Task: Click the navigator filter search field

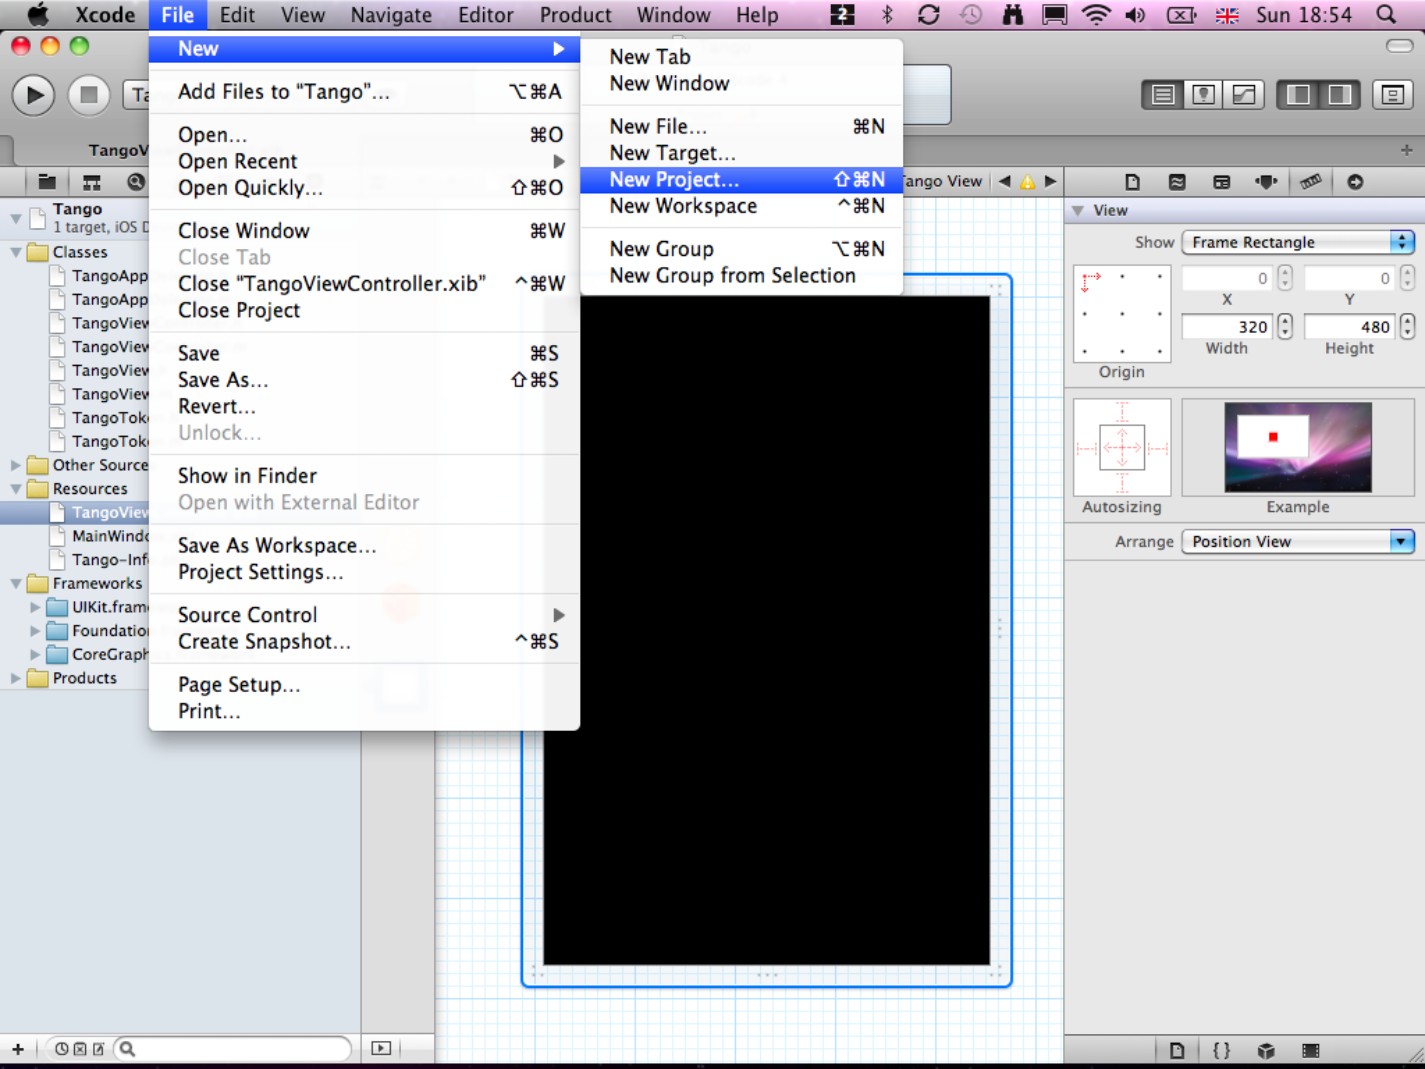Action: pos(232,1049)
